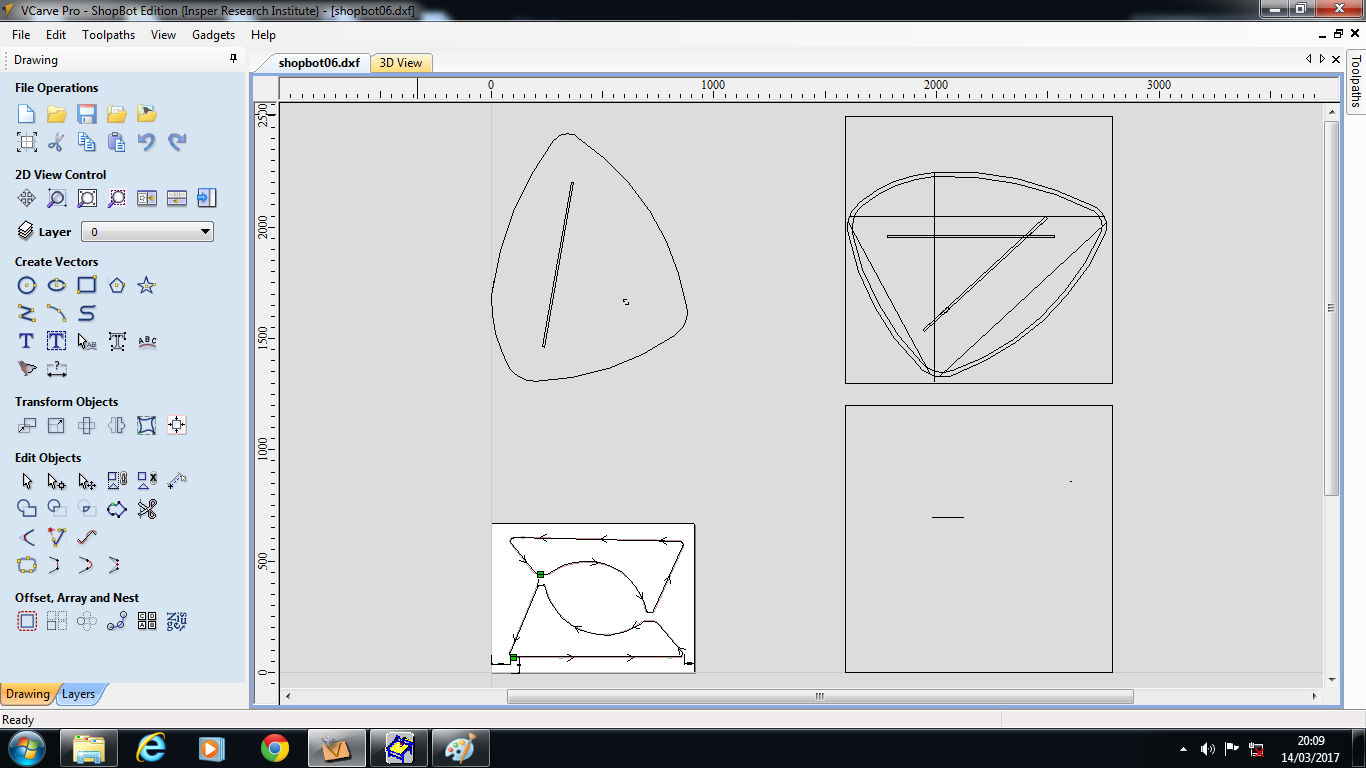The height and width of the screenshot is (768, 1366).
Task: Select the Draw Polygon tool
Action: (117, 285)
